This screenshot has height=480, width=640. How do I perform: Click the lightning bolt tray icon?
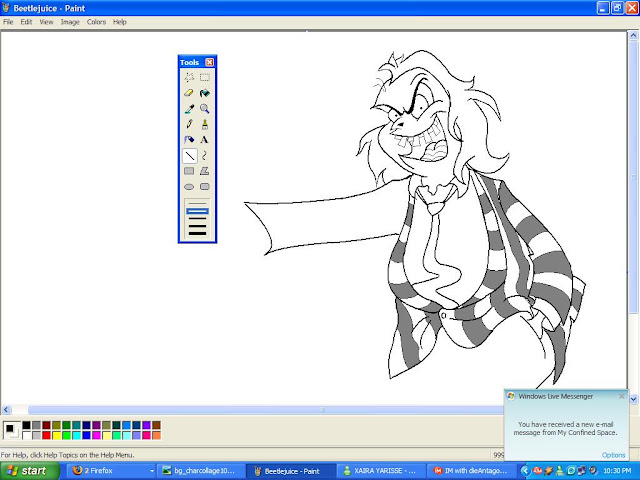tap(548, 471)
